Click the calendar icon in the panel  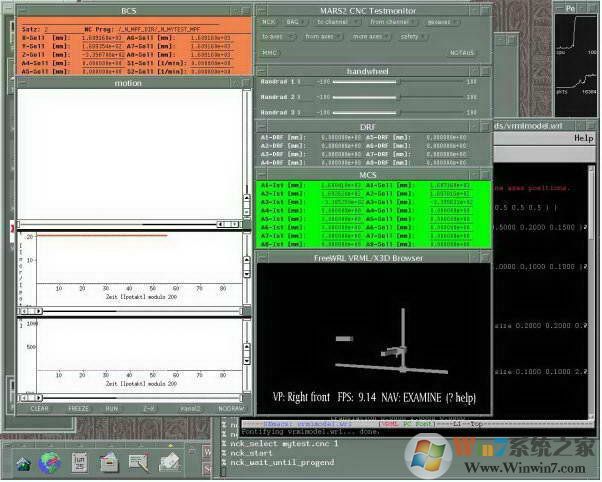[80, 461]
